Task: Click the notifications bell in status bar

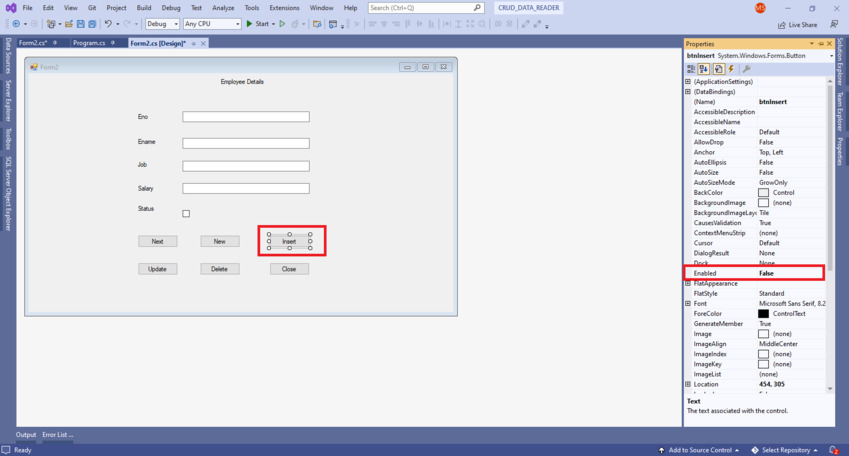Action: (x=833, y=450)
